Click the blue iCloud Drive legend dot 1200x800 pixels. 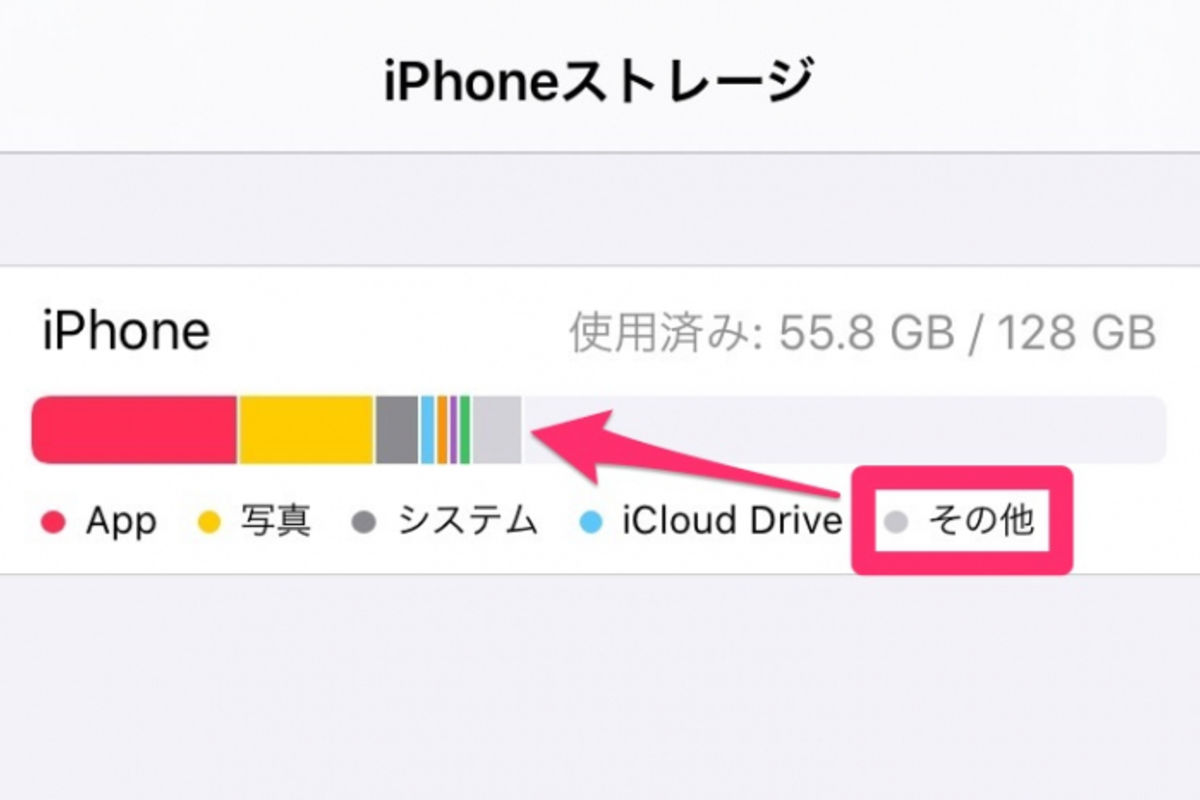(591, 522)
